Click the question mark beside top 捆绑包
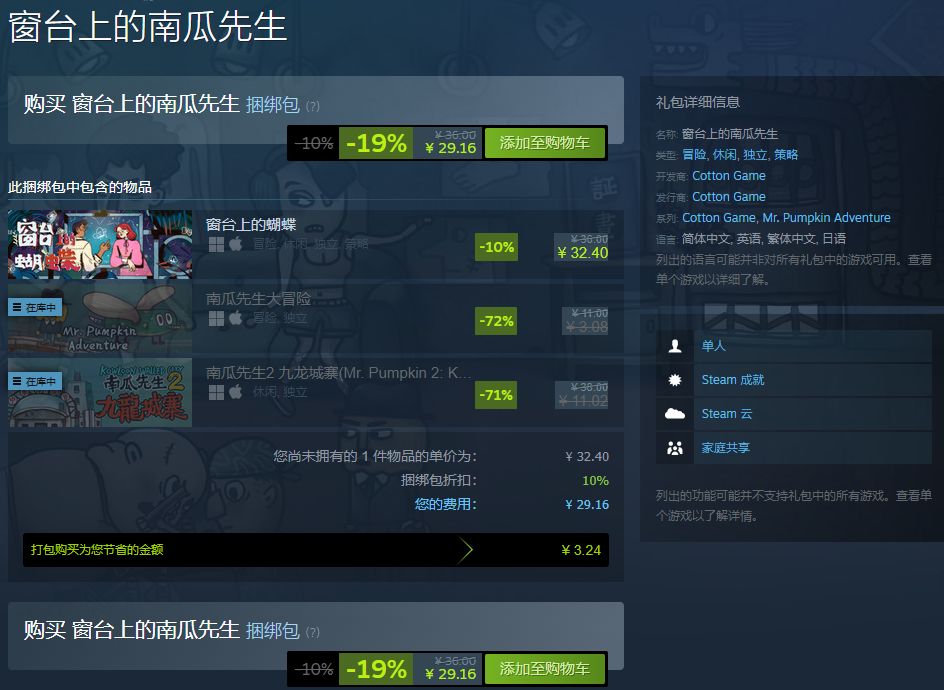This screenshot has width=944, height=690. click(x=312, y=107)
